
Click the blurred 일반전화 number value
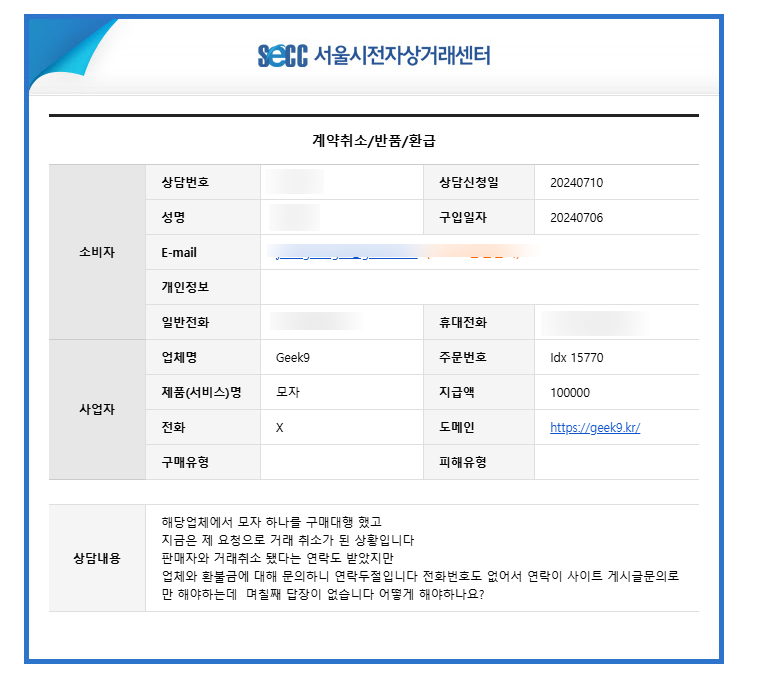coord(316,321)
